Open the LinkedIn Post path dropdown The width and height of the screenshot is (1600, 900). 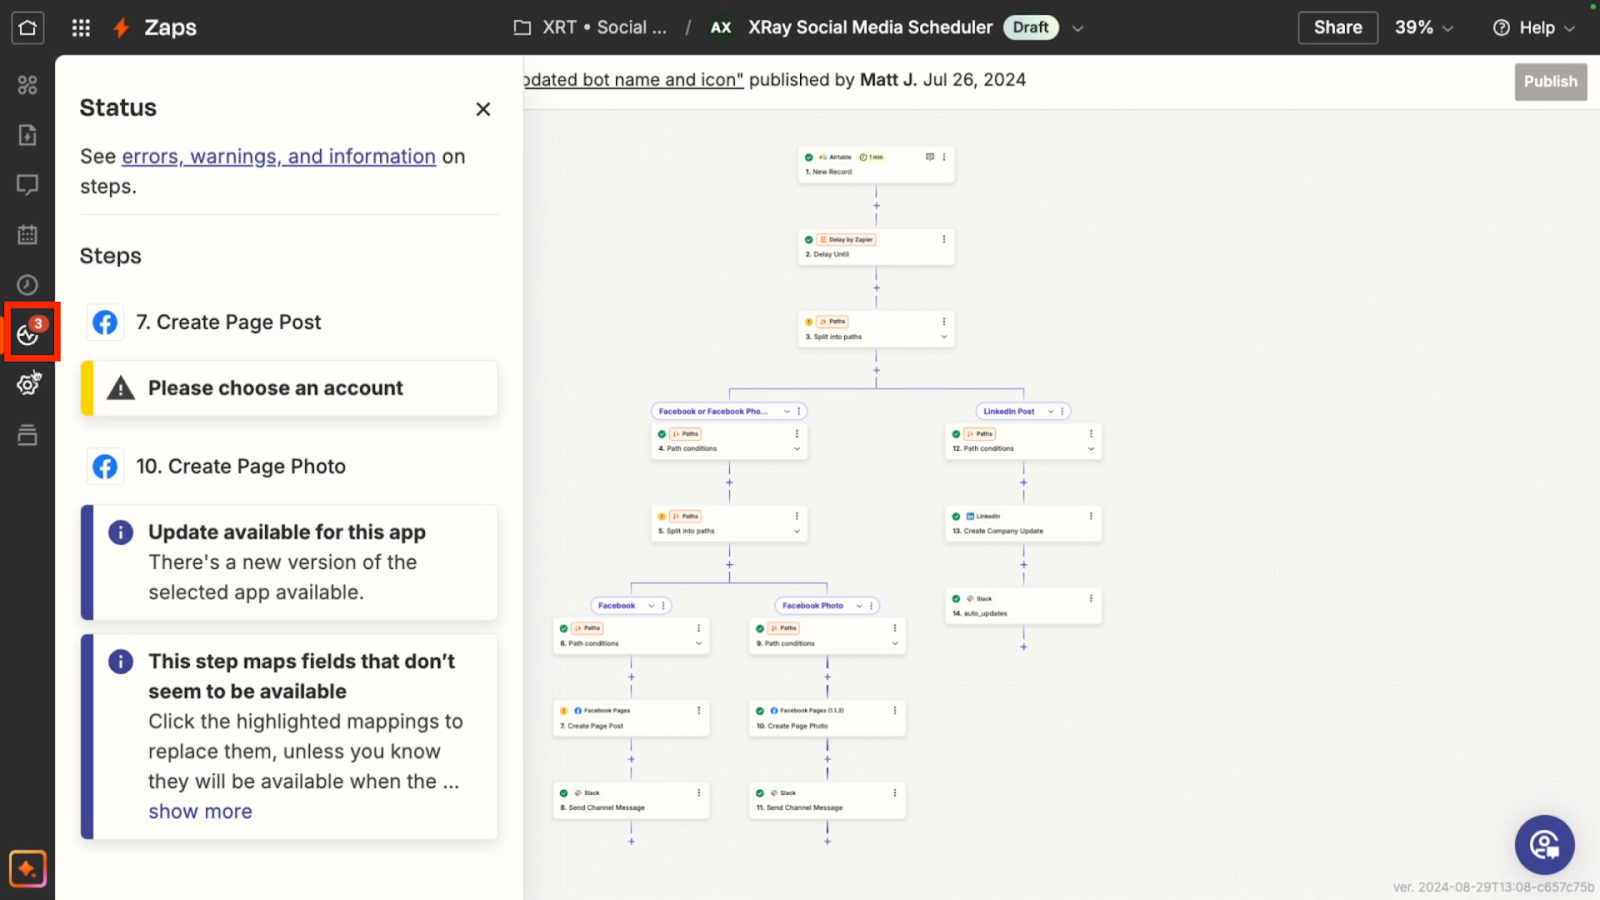(1050, 411)
